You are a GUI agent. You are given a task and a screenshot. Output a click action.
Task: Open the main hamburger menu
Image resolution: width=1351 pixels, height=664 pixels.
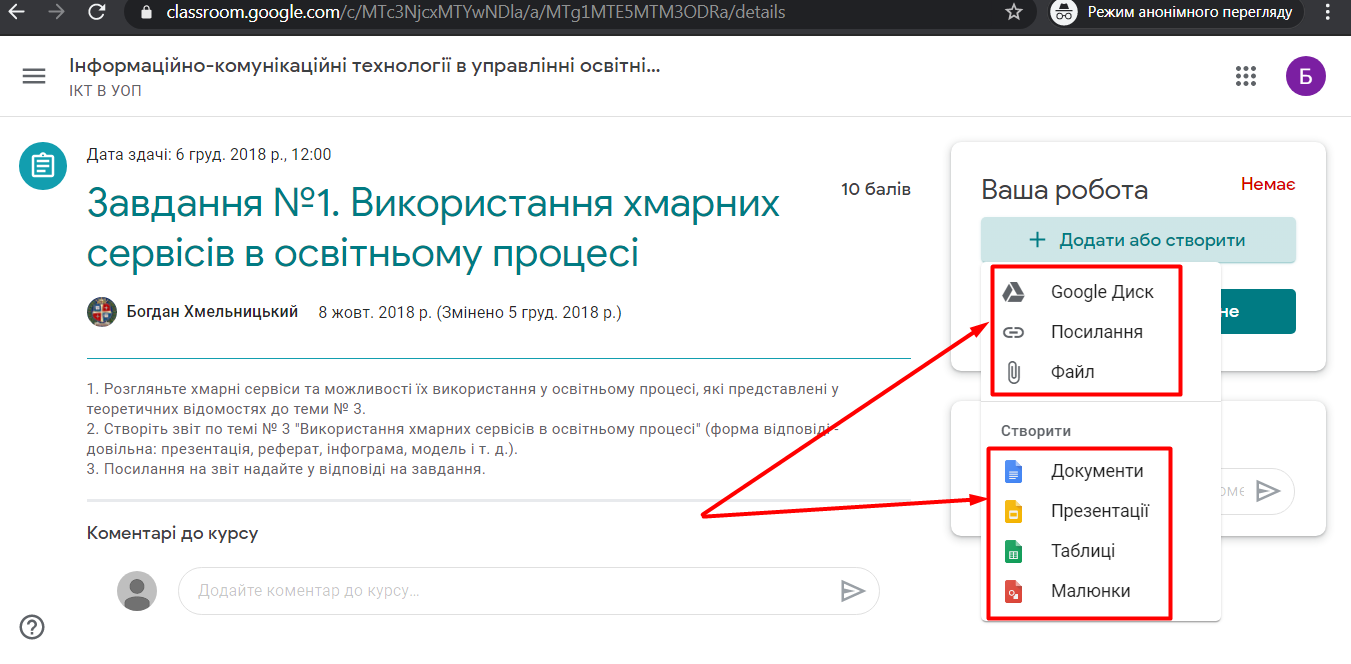click(34, 76)
